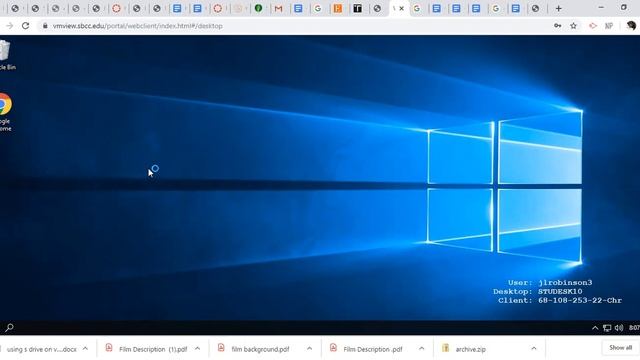Bookmark this page with the star

(x=573, y=26)
